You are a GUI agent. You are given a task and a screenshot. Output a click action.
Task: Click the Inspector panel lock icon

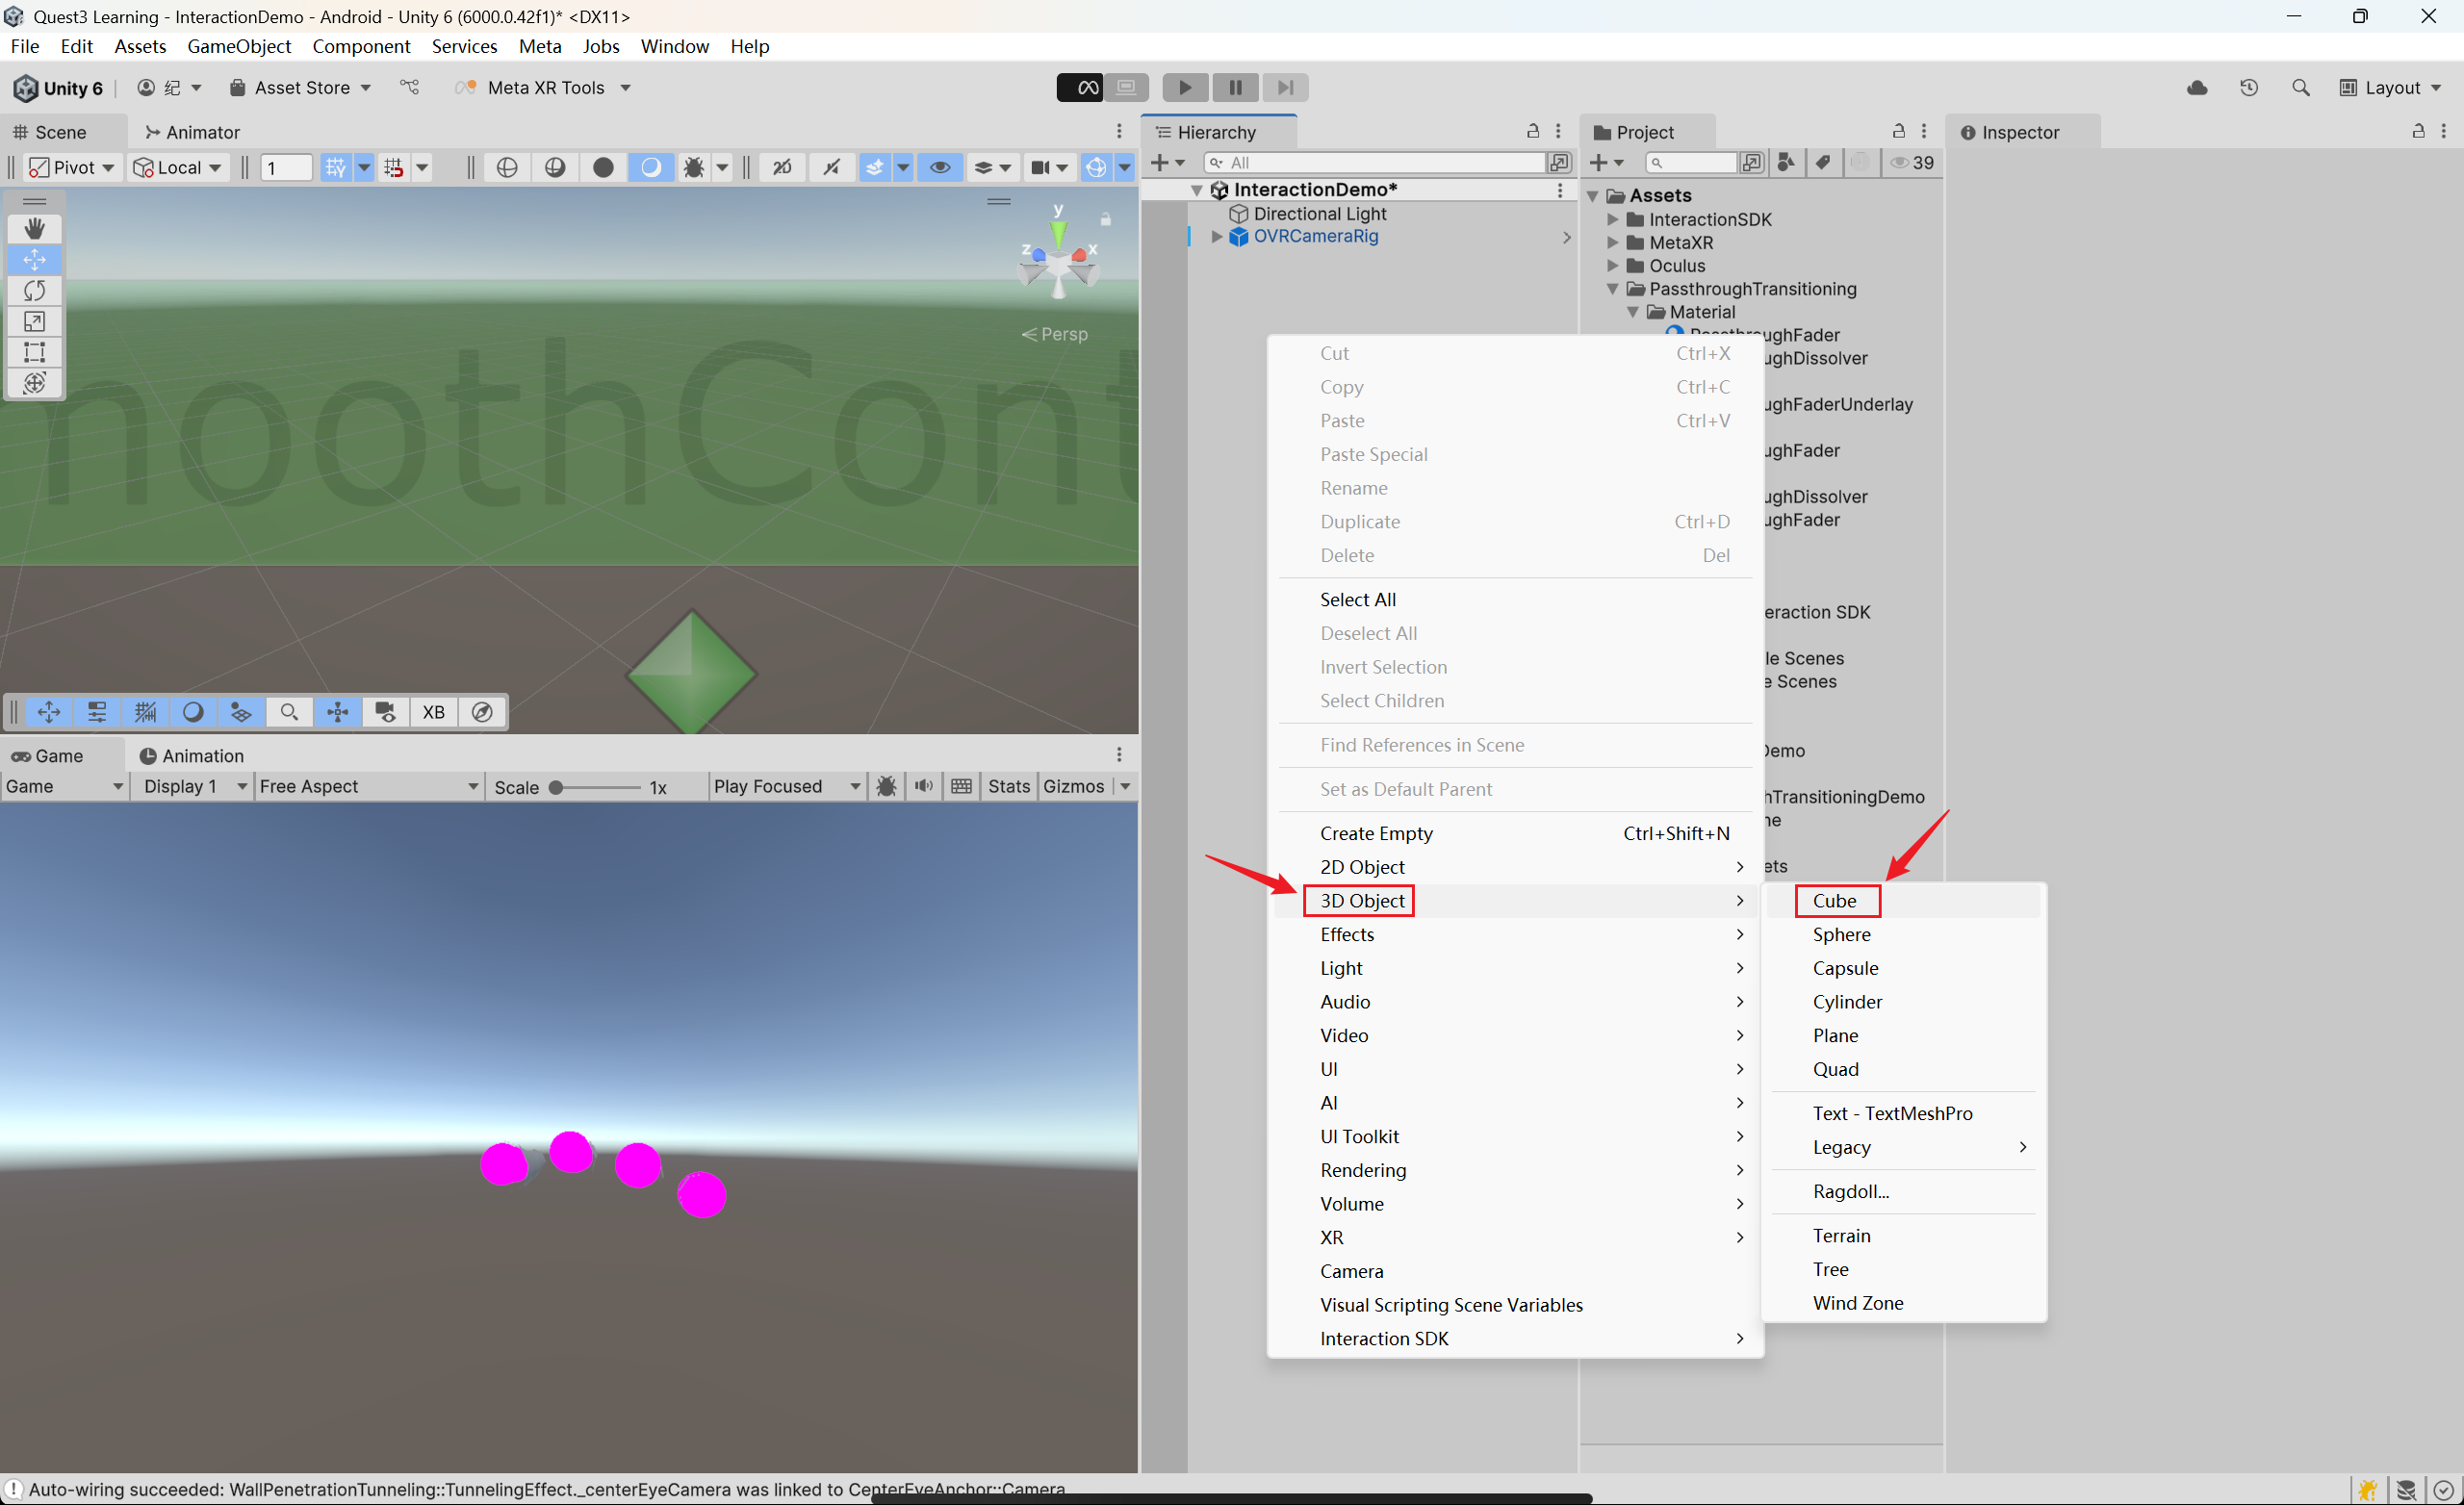pyautogui.click(x=2418, y=131)
